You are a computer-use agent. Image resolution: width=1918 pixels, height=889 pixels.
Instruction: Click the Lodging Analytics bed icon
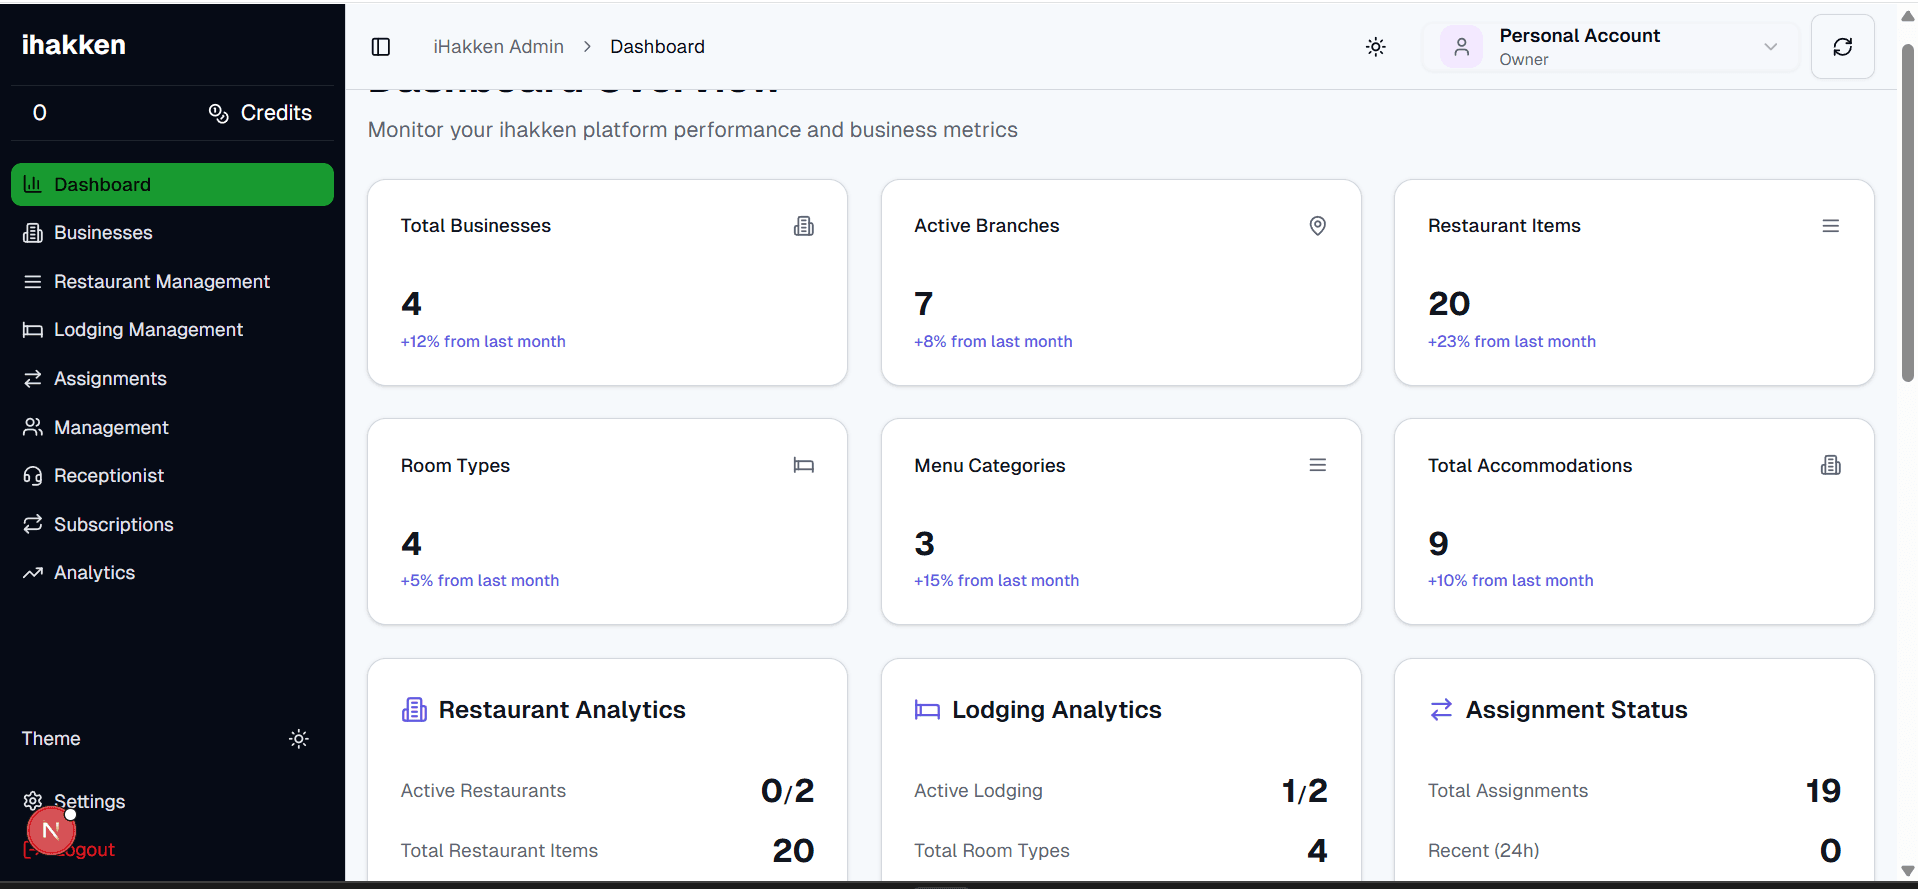927,710
